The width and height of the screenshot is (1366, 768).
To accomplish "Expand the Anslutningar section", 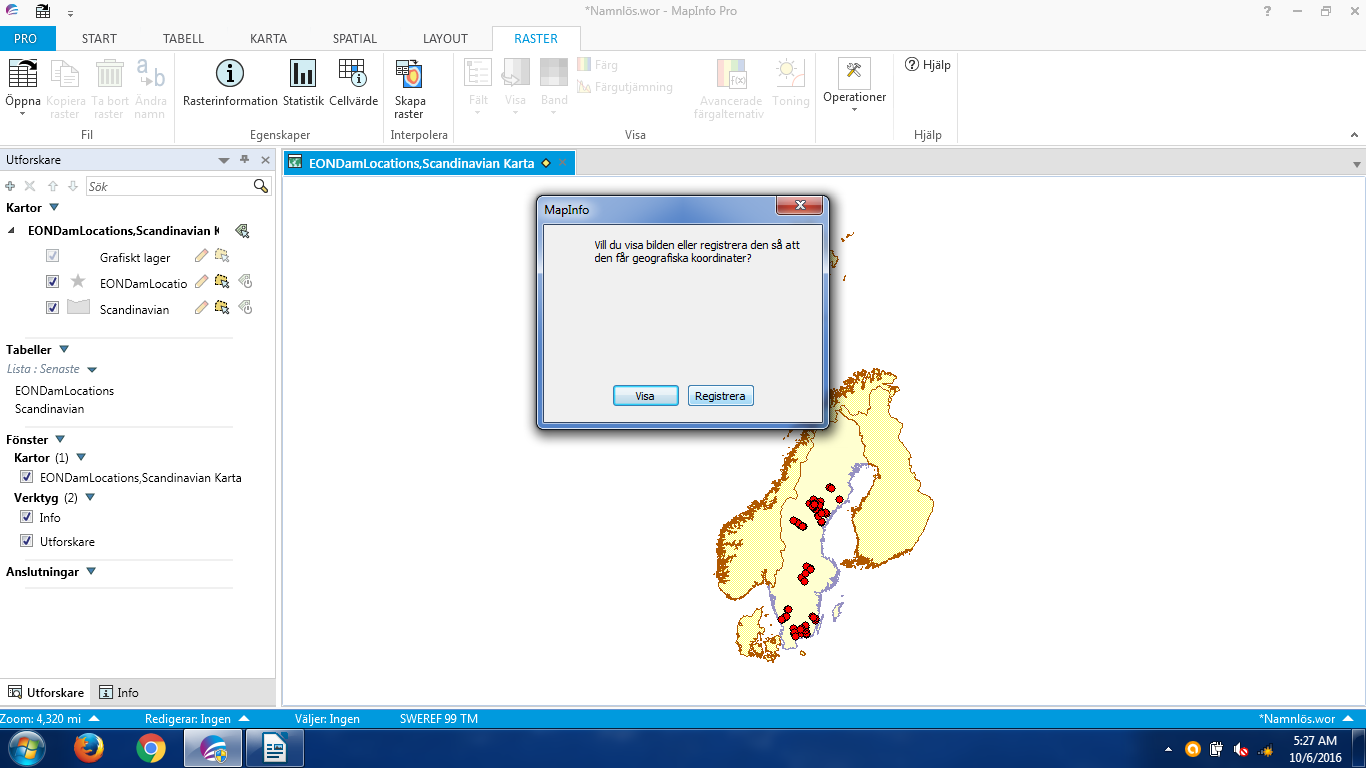I will point(91,571).
